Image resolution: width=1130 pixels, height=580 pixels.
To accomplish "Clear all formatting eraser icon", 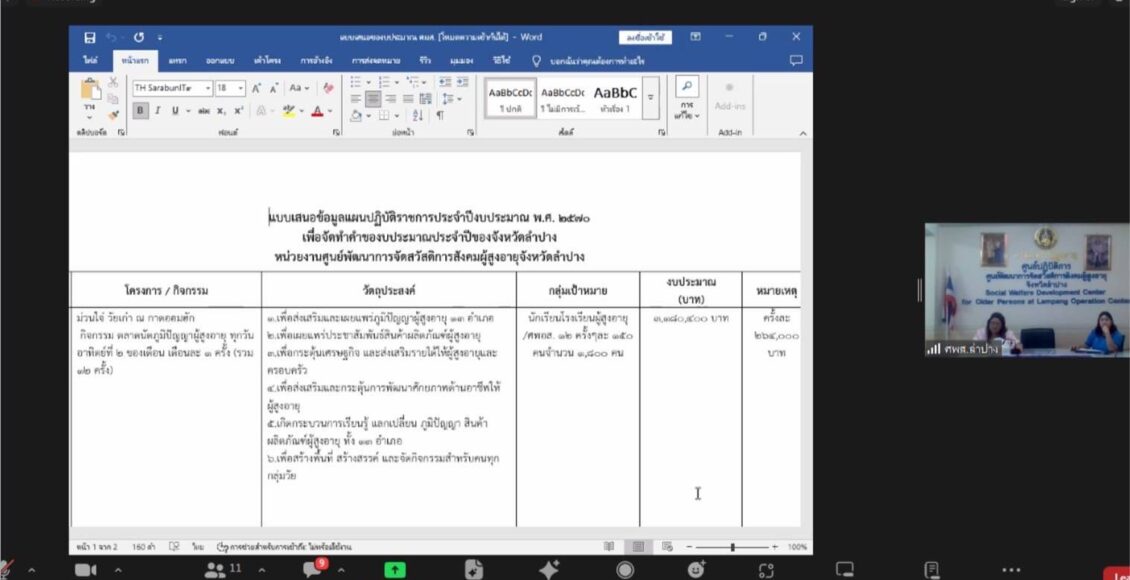I will pyautogui.click(x=329, y=88).
